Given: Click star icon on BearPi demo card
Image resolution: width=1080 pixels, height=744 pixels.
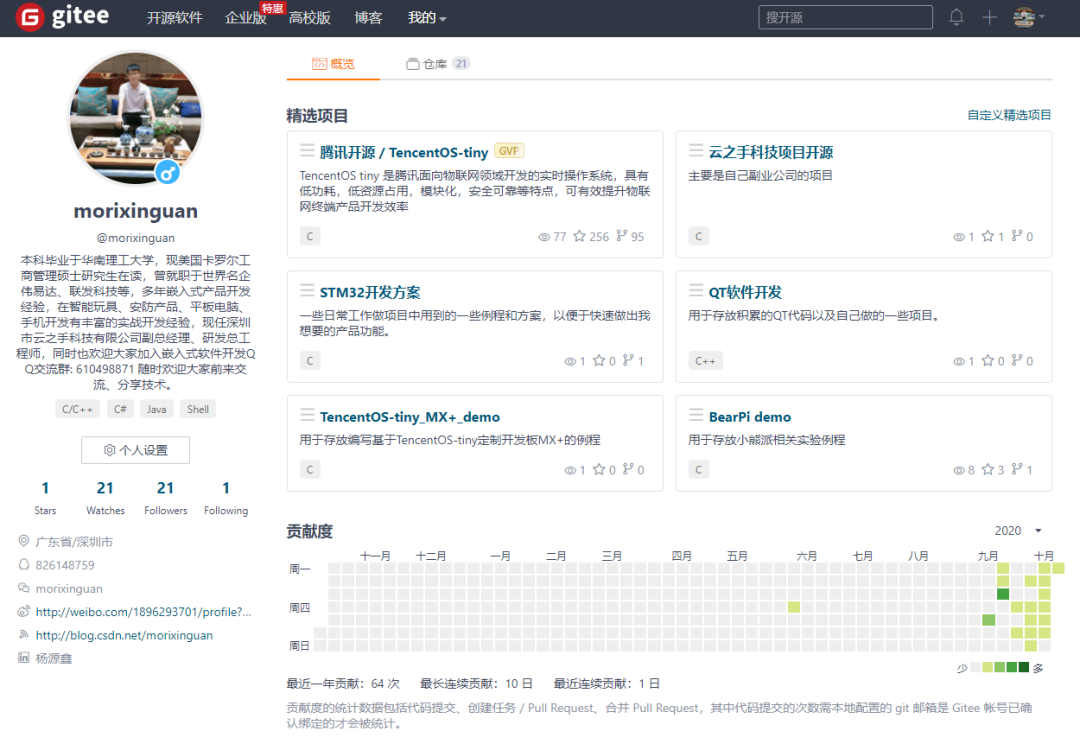Looking at the screenshot, I should 988,469.
